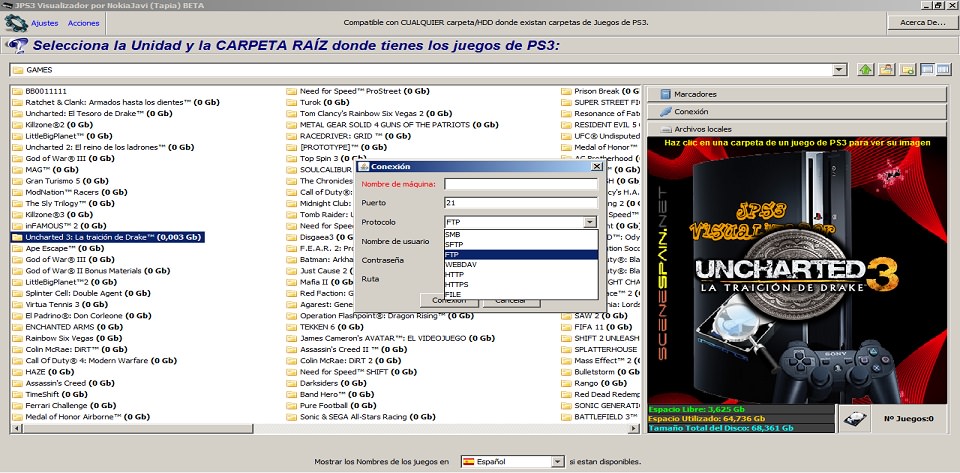Open the Acciones menu
Screen dimensions: 960x473
click(x=84, y=23)
